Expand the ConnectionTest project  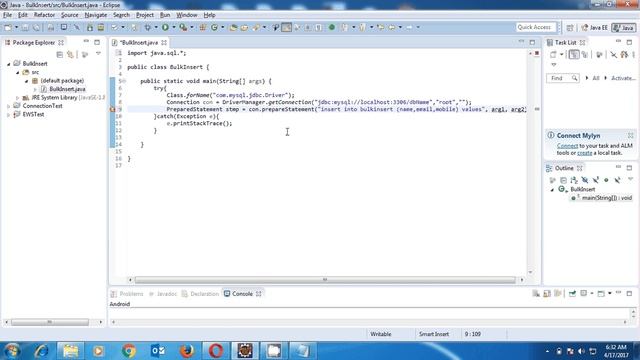tap(9, 106)
